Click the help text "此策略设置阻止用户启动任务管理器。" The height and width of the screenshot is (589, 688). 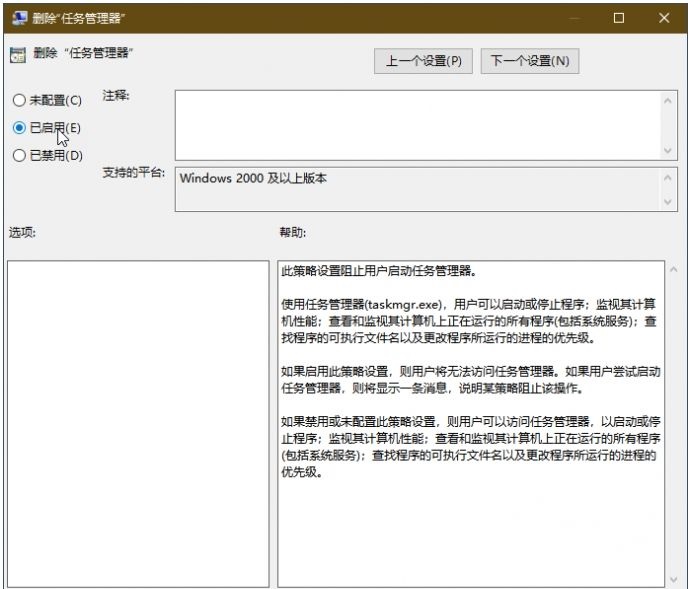click(379, 271)
